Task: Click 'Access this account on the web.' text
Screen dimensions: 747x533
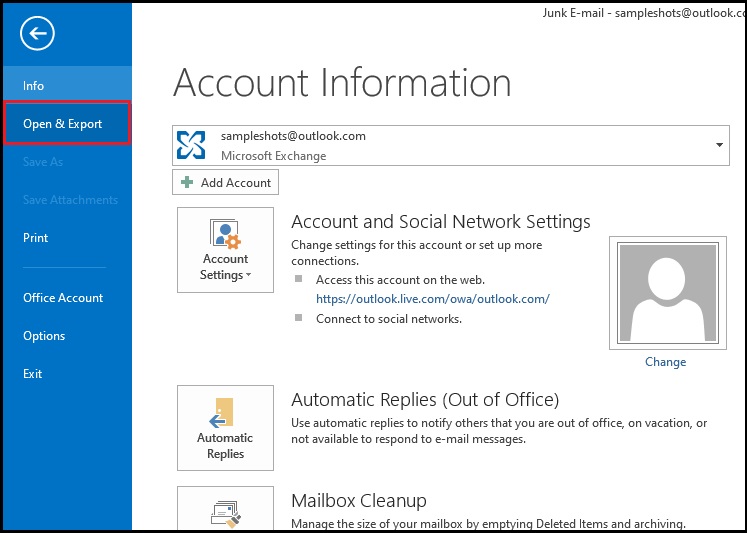Action: [x=400, y=280]
